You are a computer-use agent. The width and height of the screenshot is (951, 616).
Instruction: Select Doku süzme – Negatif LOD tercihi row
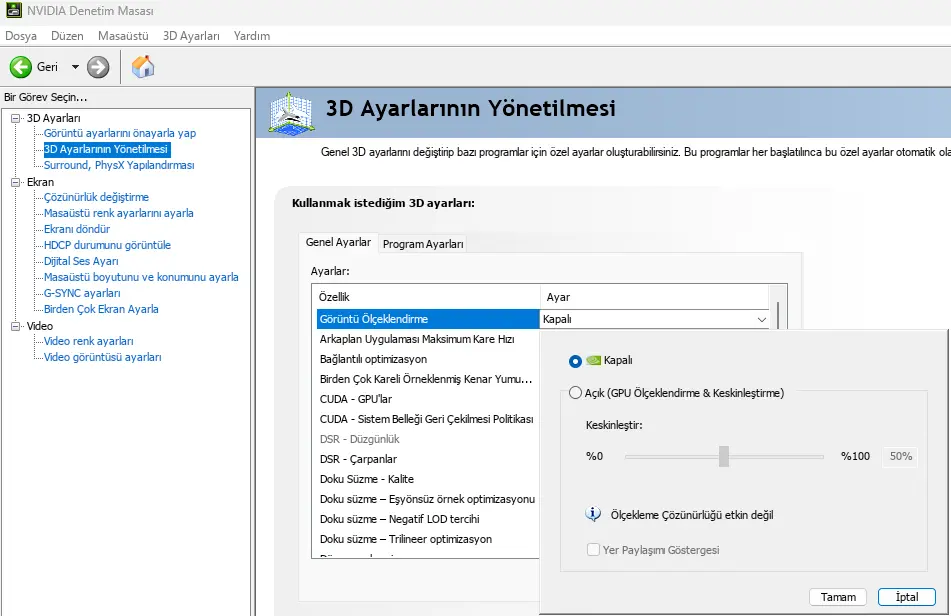(x=428, y=519)
